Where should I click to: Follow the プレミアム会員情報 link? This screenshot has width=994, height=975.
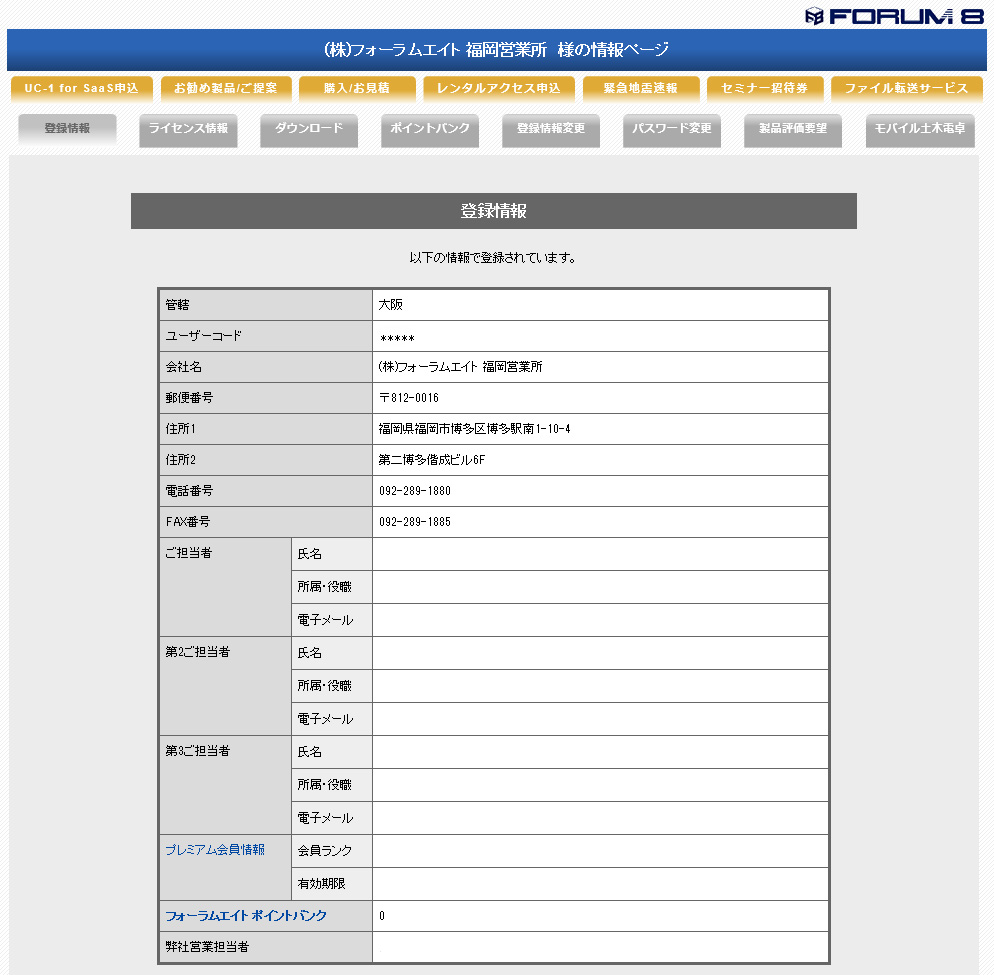tap(215, 849)
